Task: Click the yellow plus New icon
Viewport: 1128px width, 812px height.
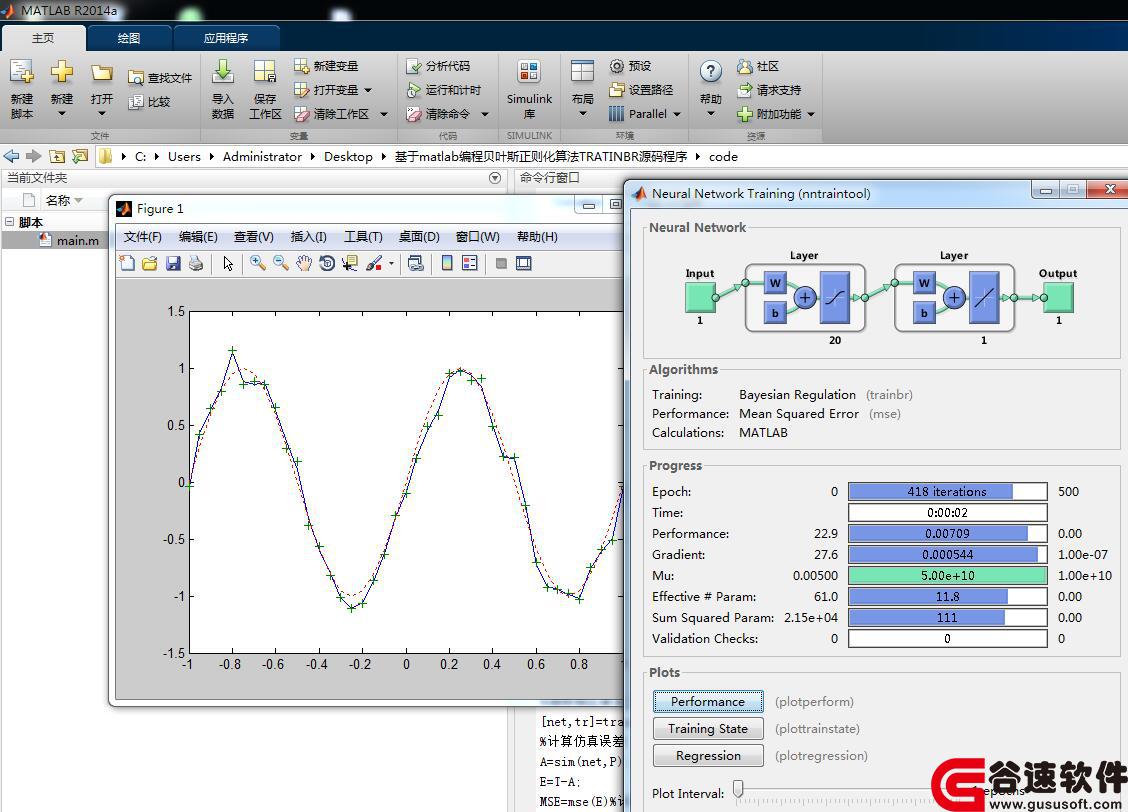Action: coord(62,71)
